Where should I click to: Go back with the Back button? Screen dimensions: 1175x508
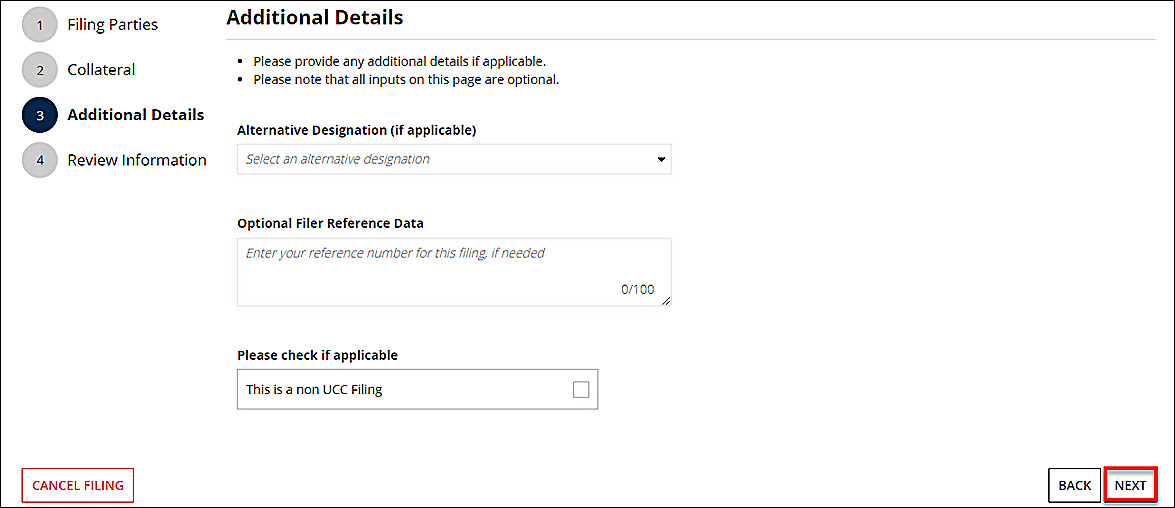pyautogui.click(x=1074, y=485)
